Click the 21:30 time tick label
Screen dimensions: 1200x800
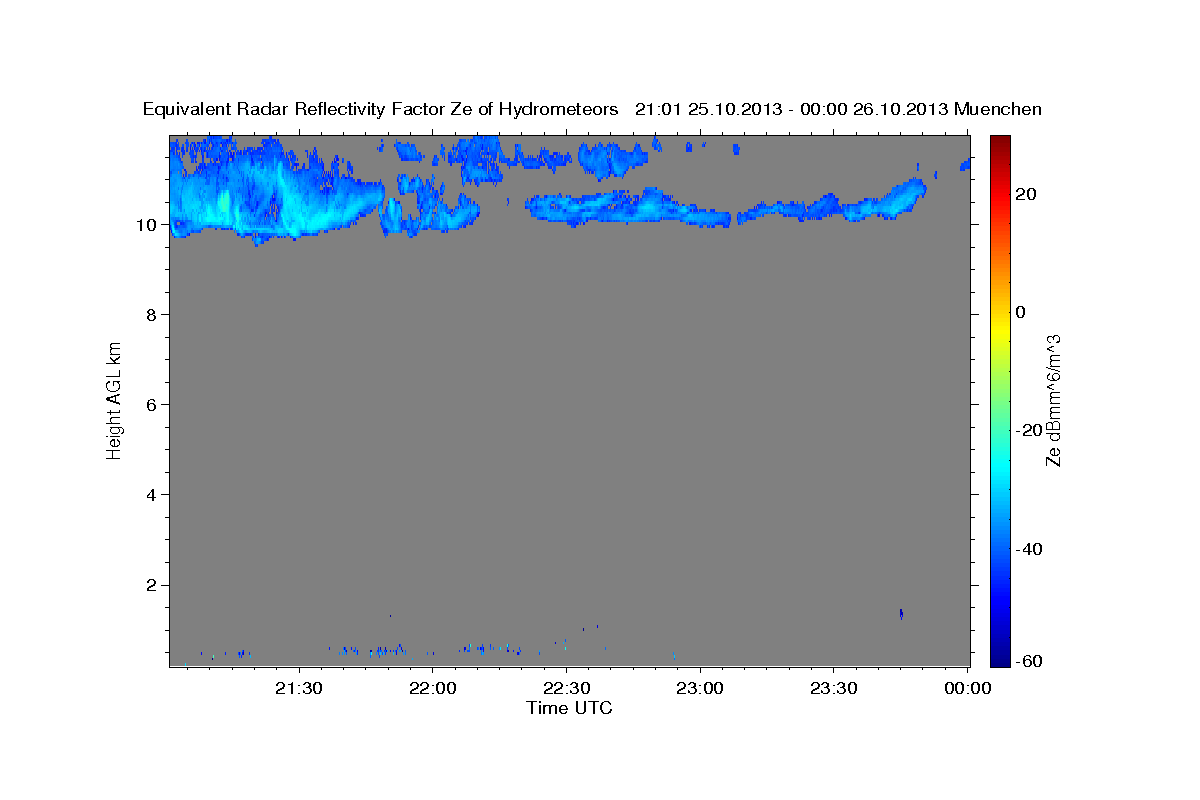[x=299, y=689]
